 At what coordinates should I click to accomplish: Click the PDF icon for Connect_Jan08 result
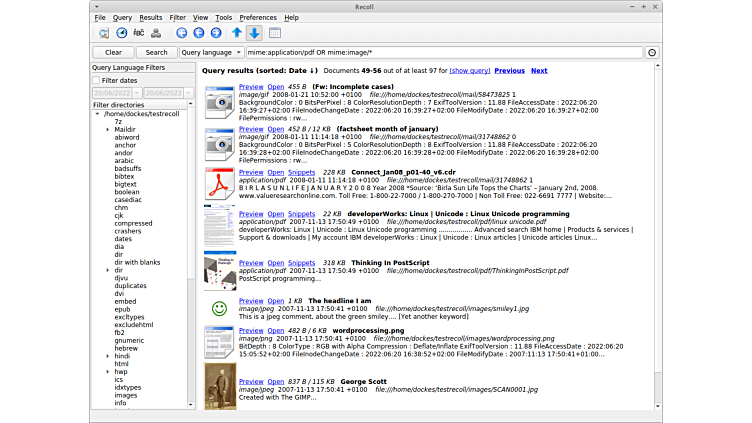click(x=219, y=184)
